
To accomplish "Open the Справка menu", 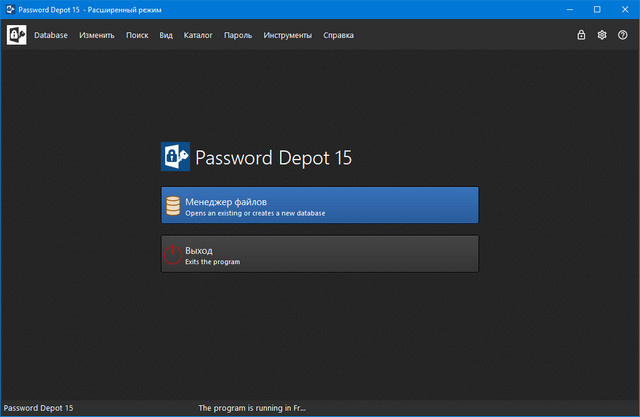I will [338, 35].
